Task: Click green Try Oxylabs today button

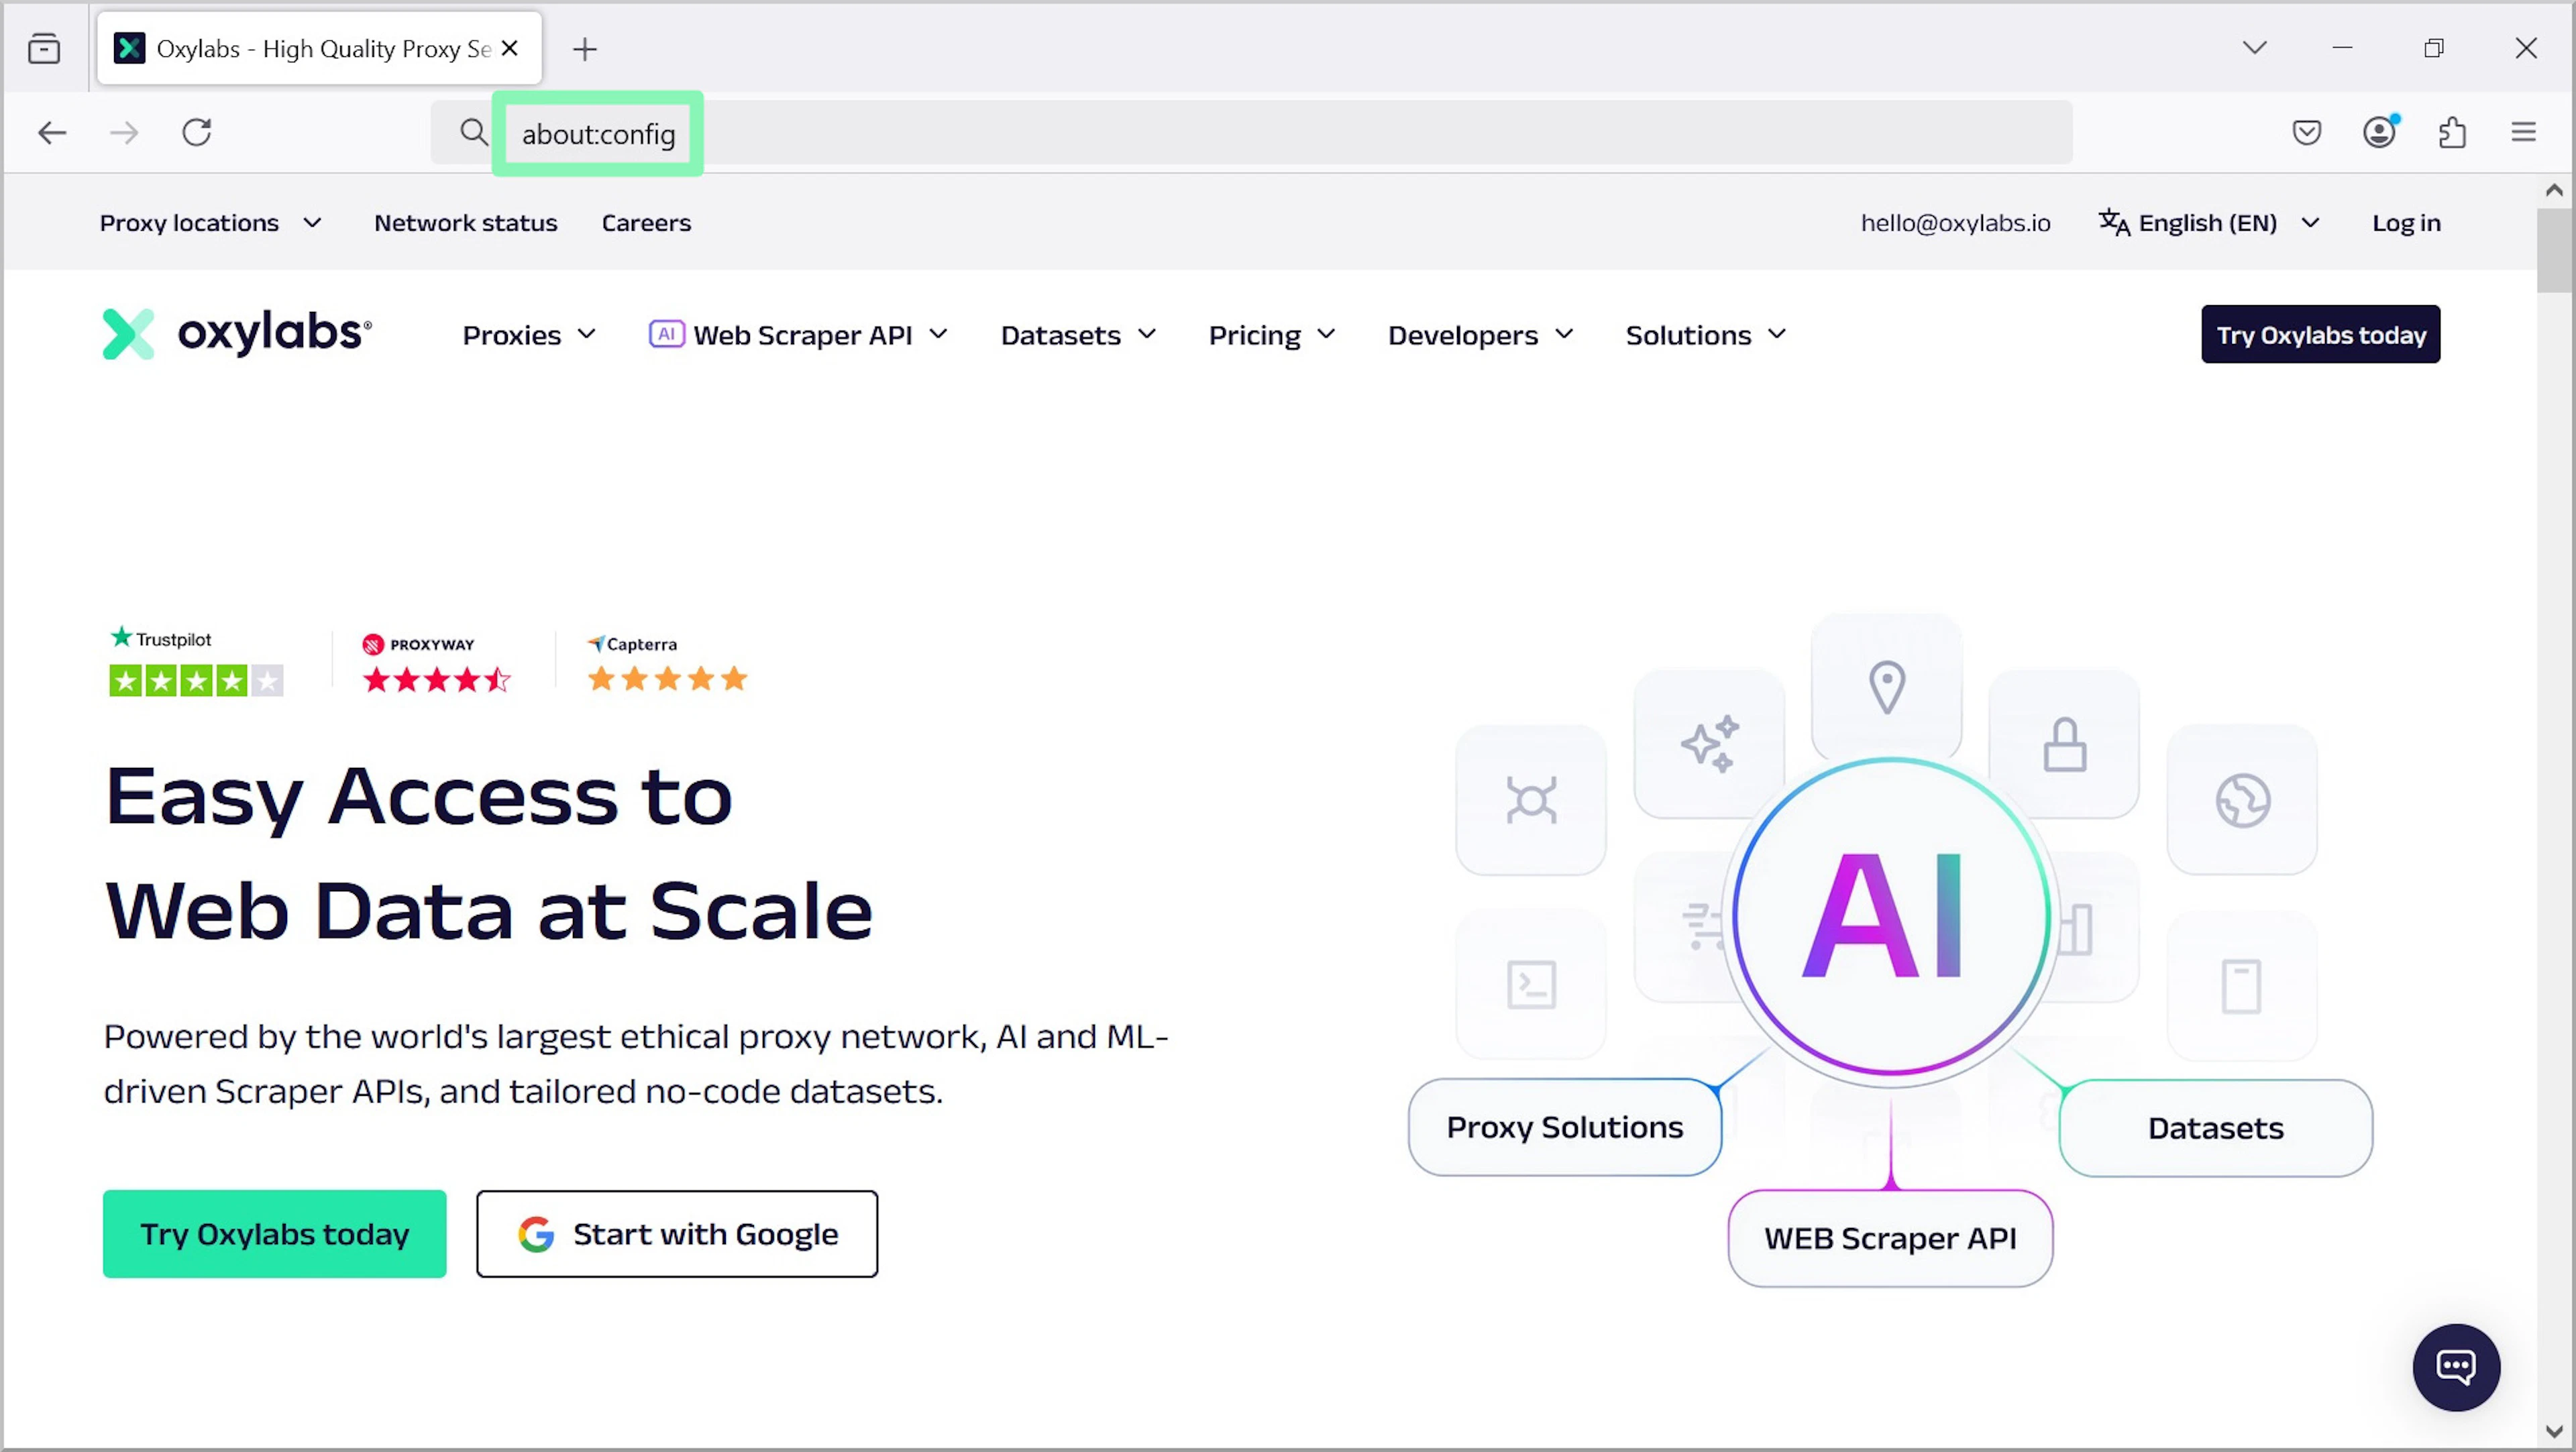Action: click(x=274, y=1233)
